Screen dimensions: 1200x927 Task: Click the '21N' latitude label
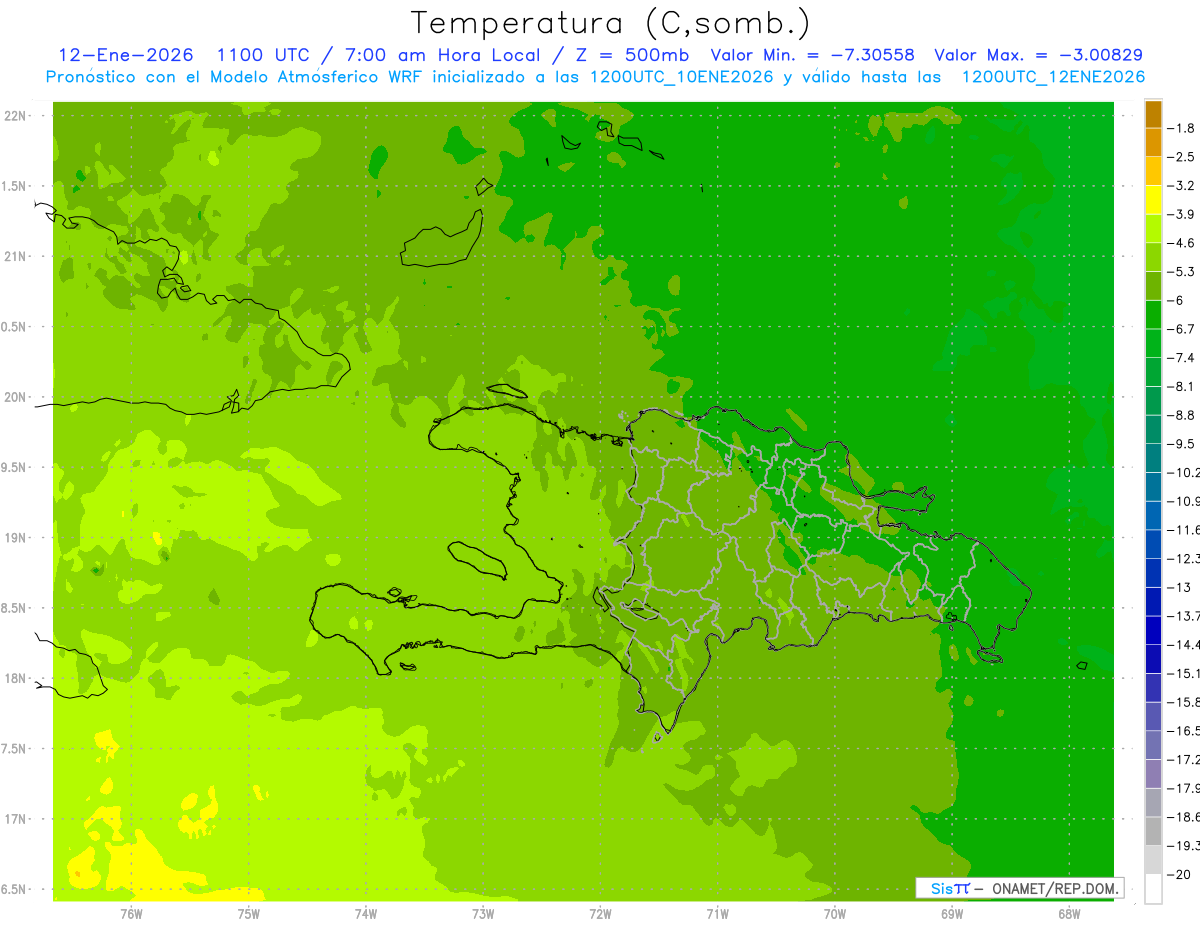pyautogui.click(x=16, y=256)
